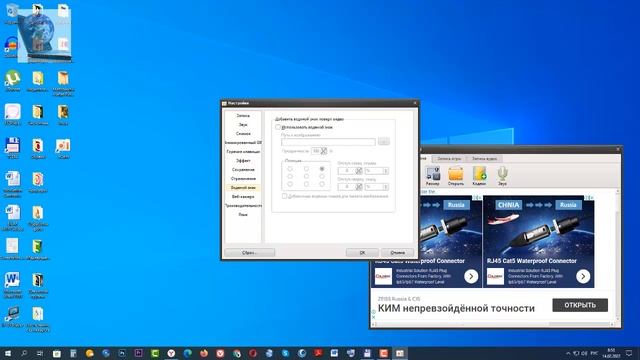Image resolution: width=640 pixels, height=360 pixels.
Task: Open Запись settings category
Action: (x=243, y=116)
